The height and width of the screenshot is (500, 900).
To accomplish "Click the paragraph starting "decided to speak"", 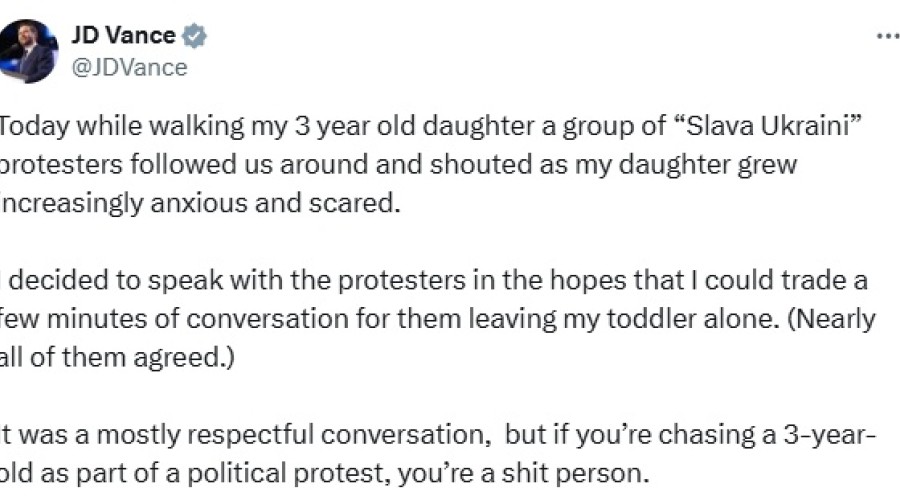I will (438, 319).
